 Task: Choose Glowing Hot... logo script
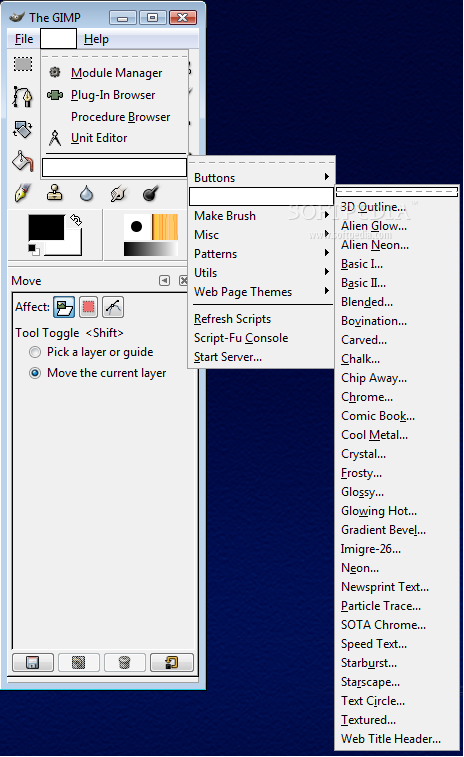coord(397,511)
